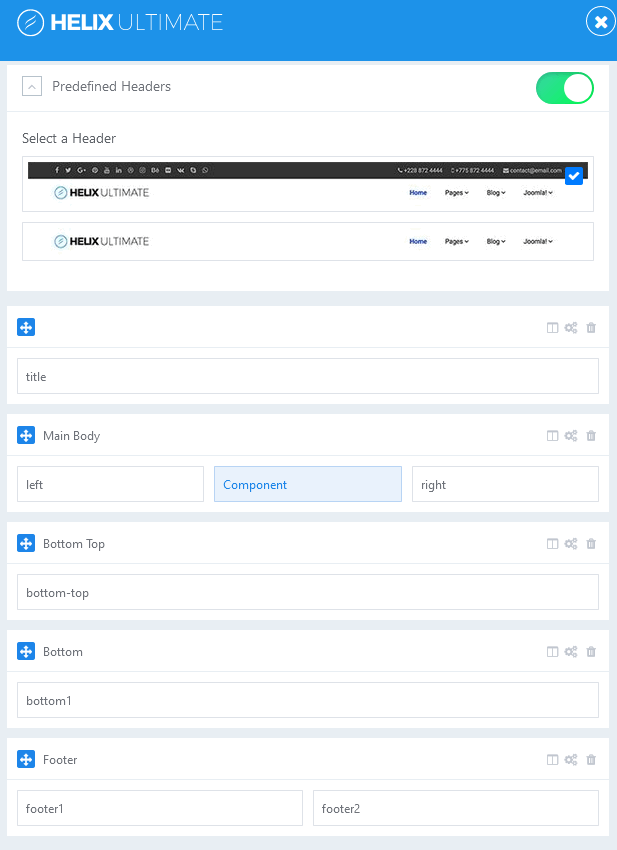The image size is (617, 850).
Task: Close the layout builder panel
Action: (600, 20)
